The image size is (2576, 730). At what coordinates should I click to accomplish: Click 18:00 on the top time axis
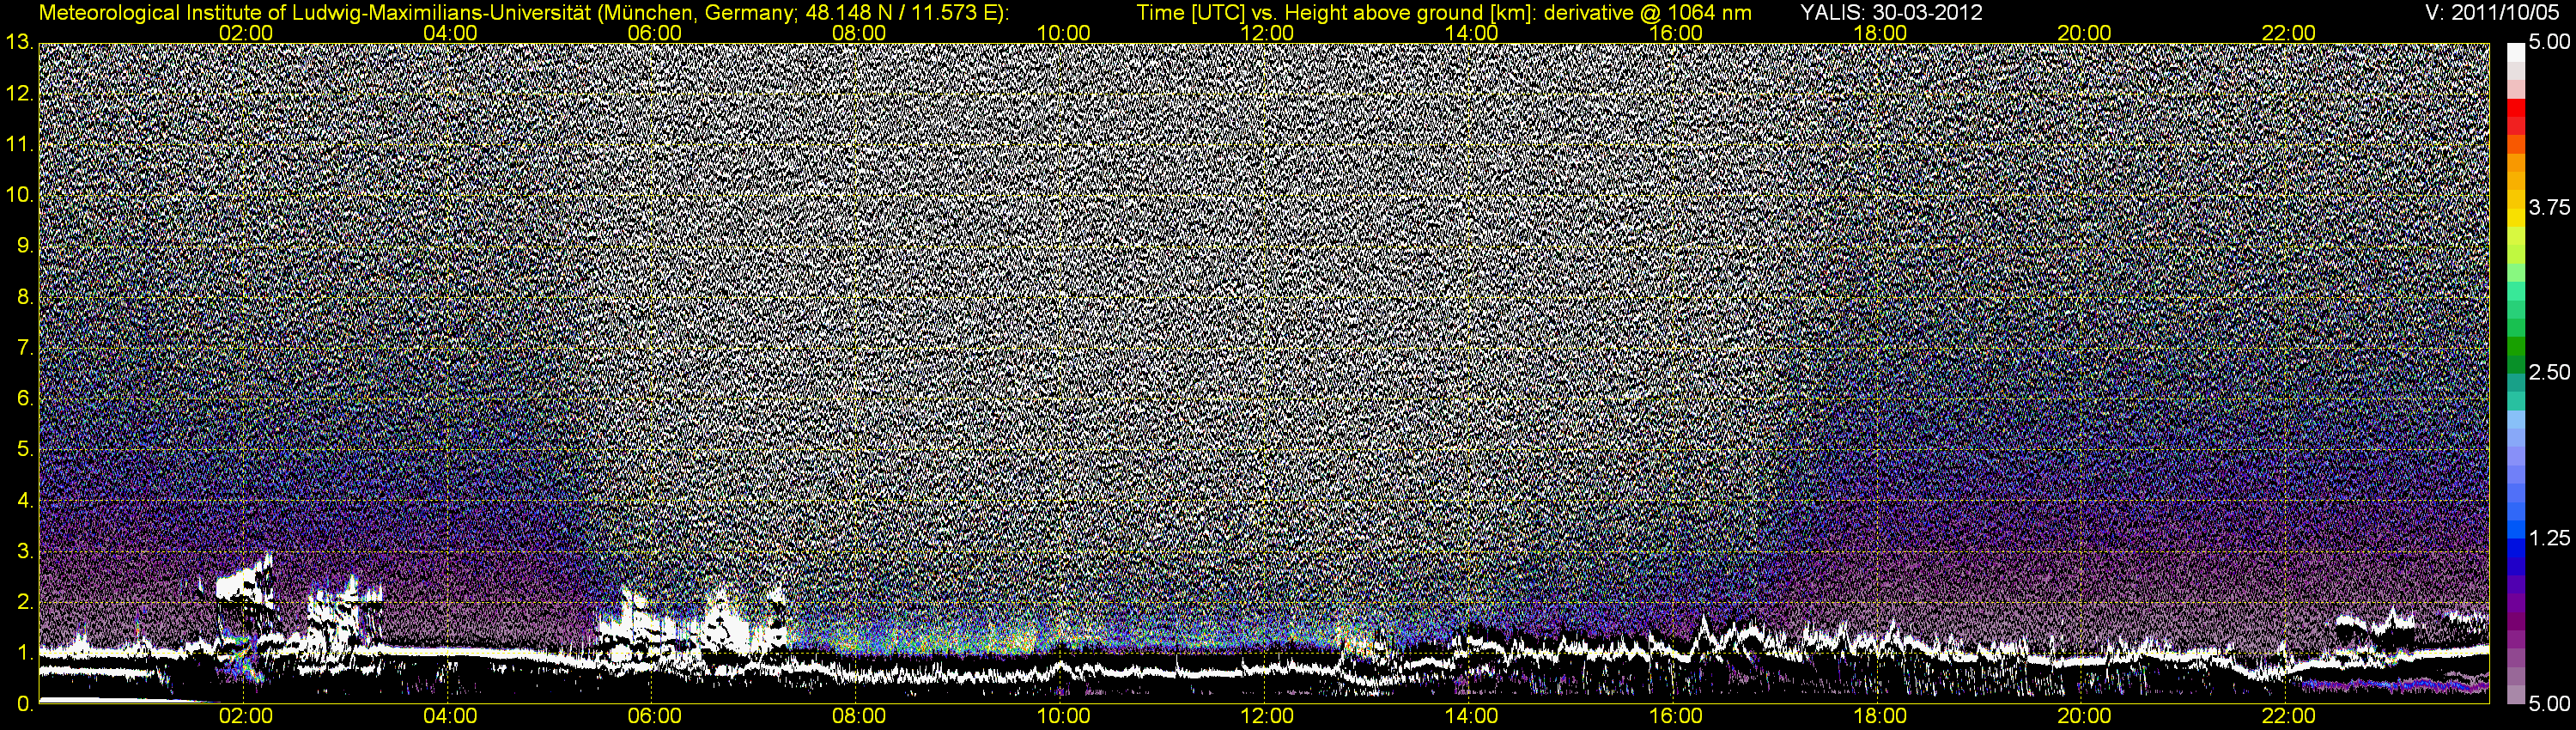[x=1880, y=33]
